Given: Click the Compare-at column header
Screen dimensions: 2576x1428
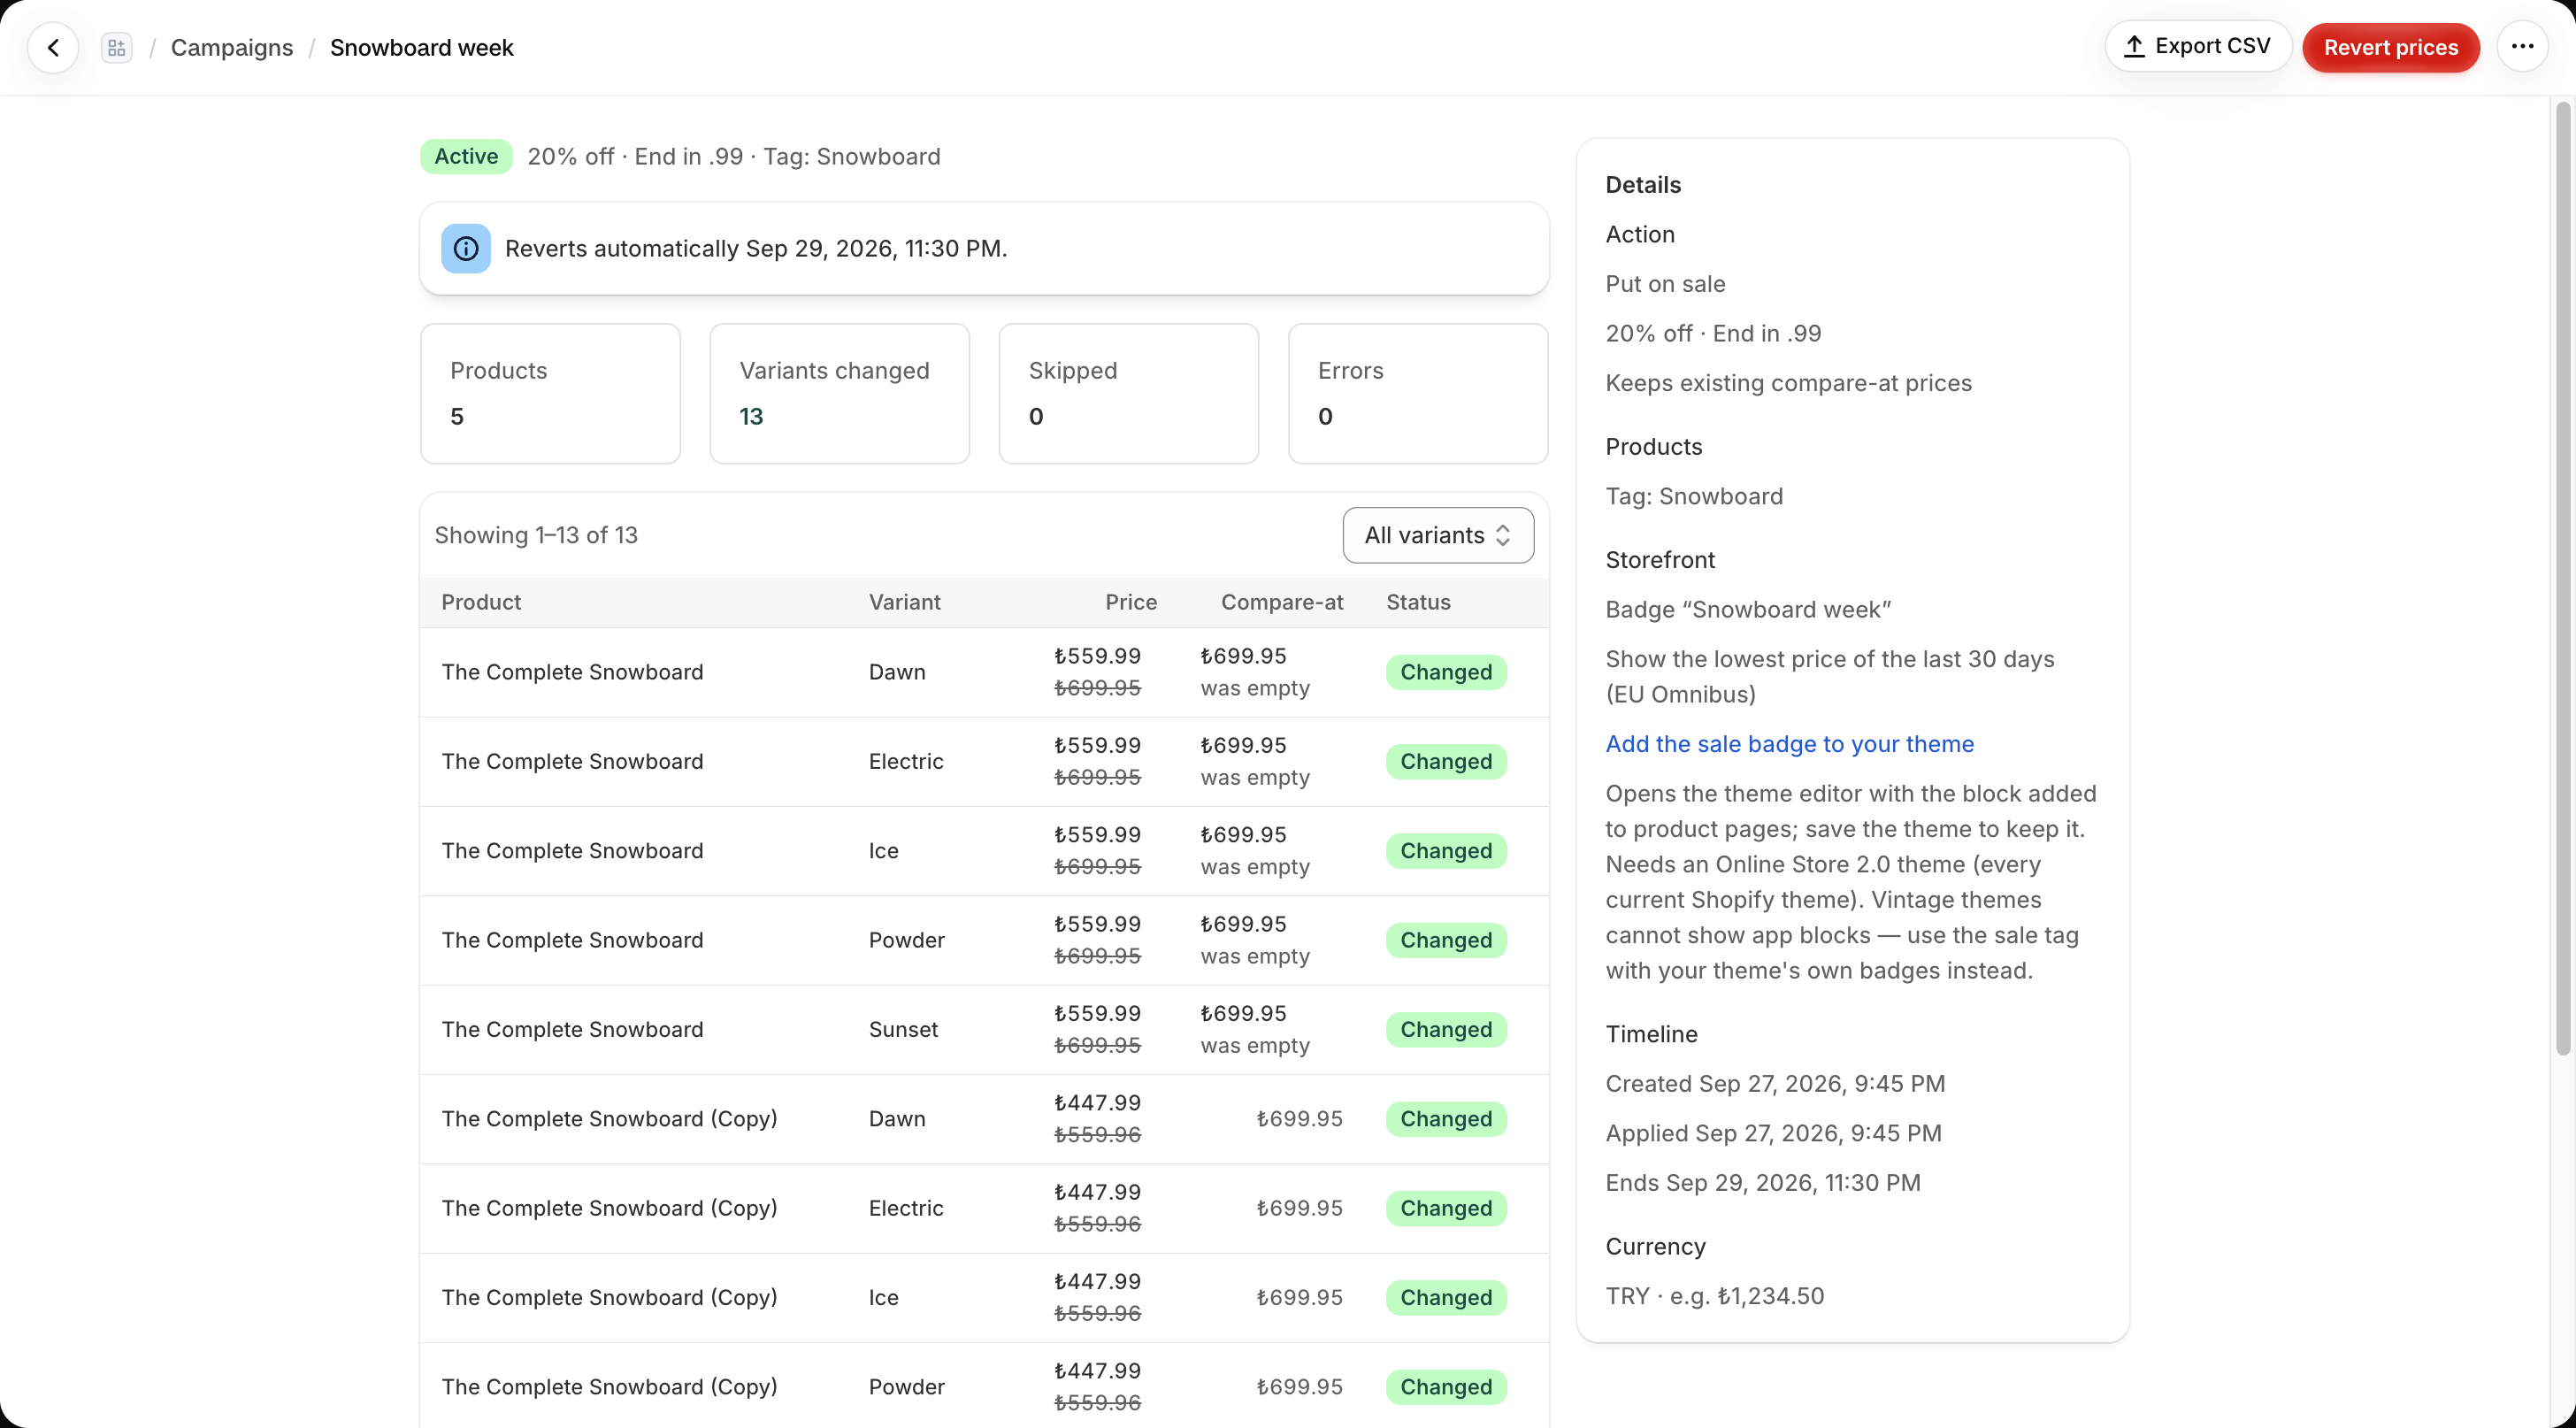Looking at the screenshot, I should (x=1282, y=602).
